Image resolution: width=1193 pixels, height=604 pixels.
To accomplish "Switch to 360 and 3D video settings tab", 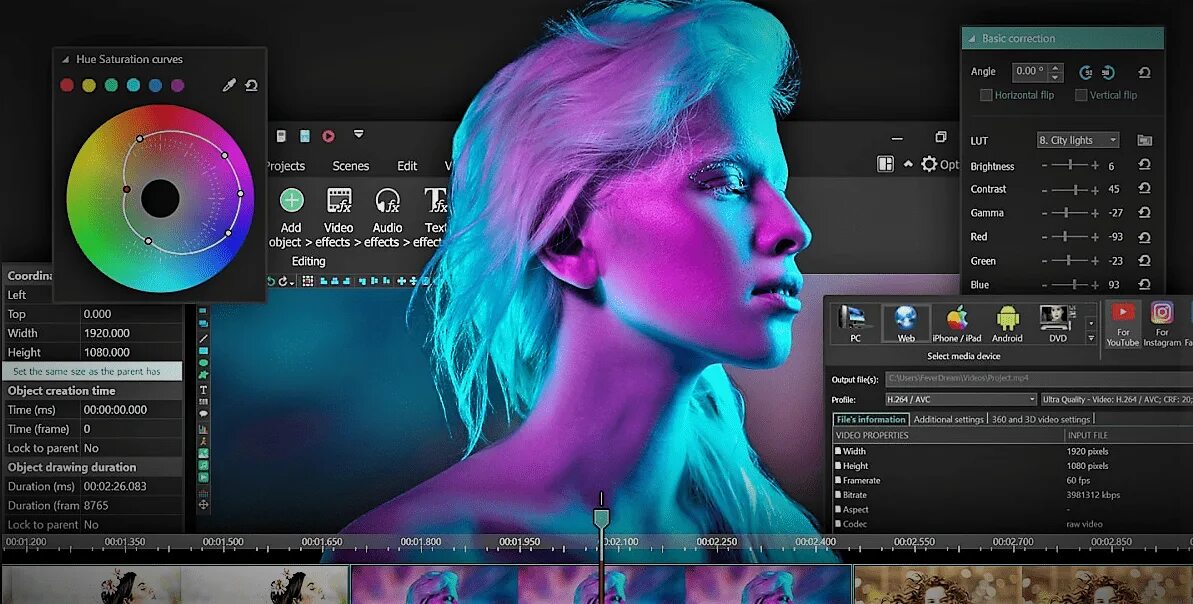I will pos(1041,419).
